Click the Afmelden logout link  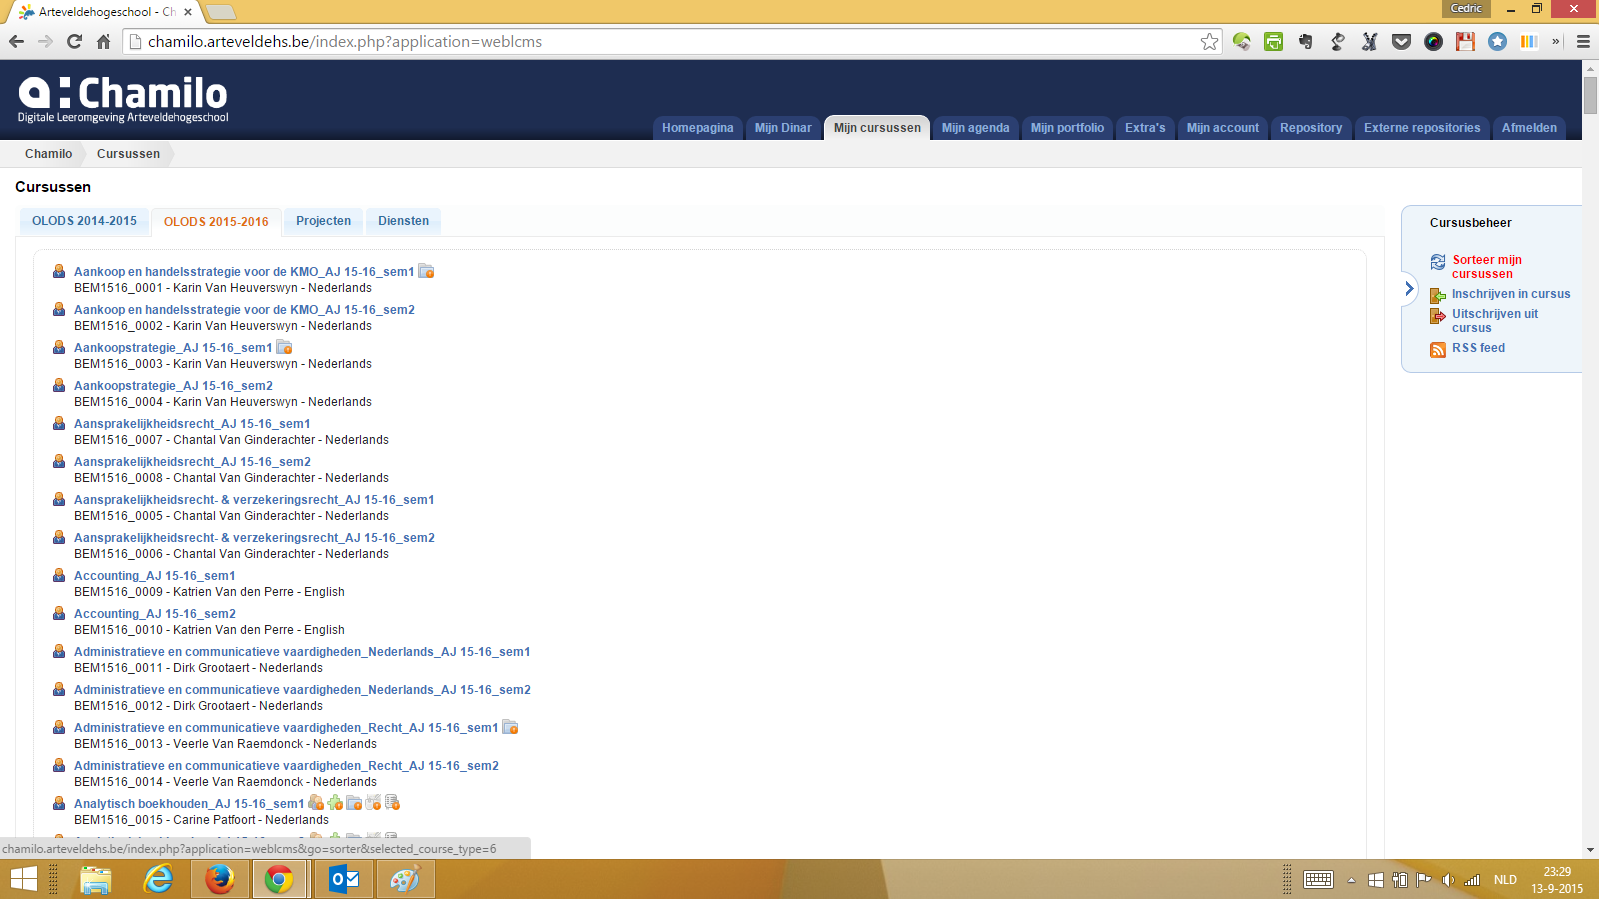click(x=1528, y=128)
